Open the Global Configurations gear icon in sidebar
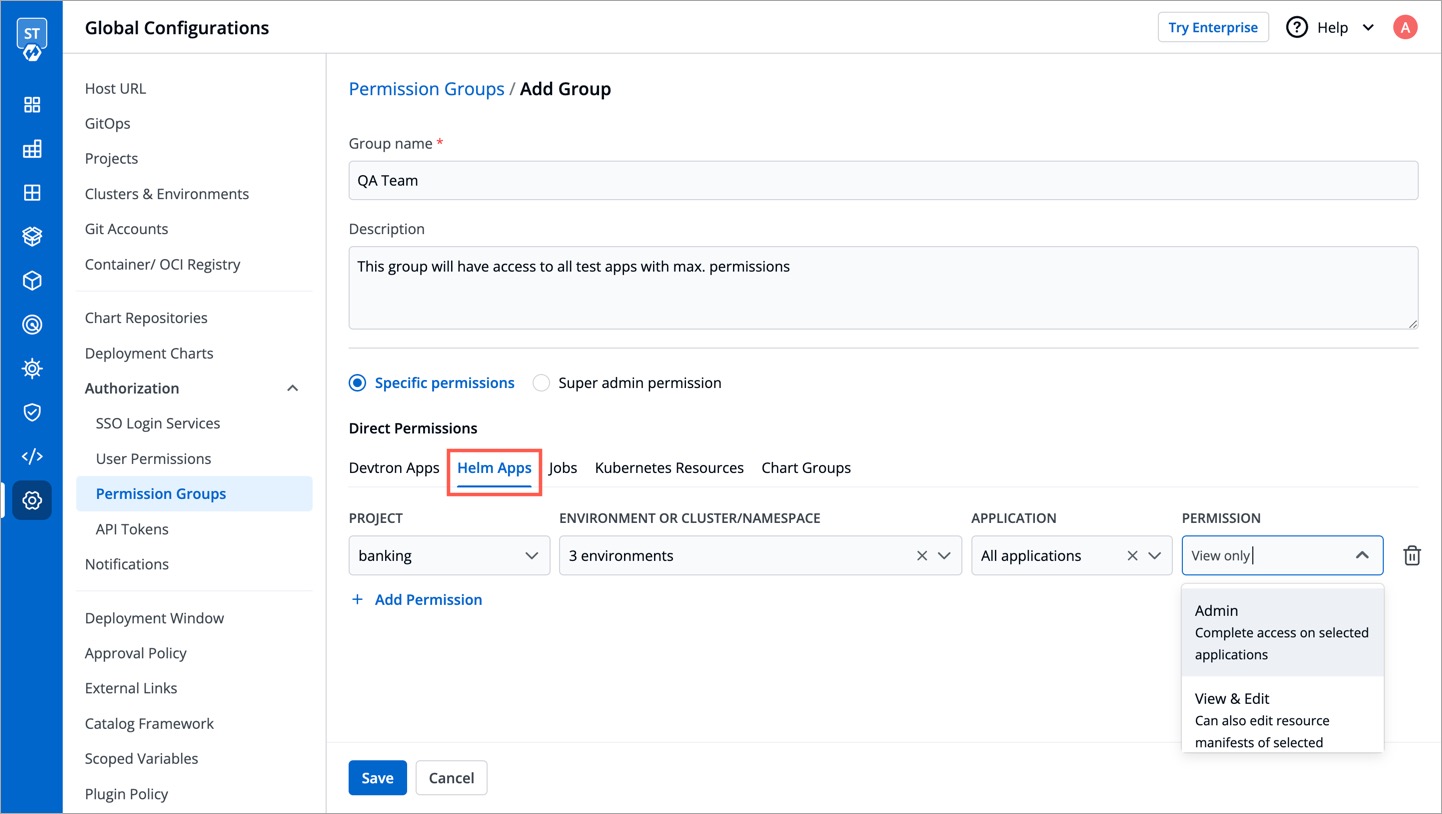The width and height of the screenshot is (1442, 814). [32, 500]
